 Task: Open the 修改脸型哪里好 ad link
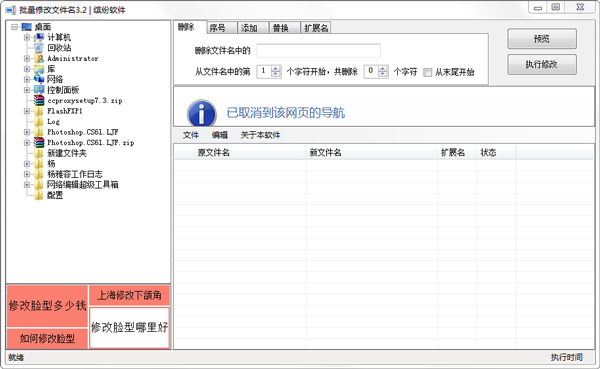[129, 328]
